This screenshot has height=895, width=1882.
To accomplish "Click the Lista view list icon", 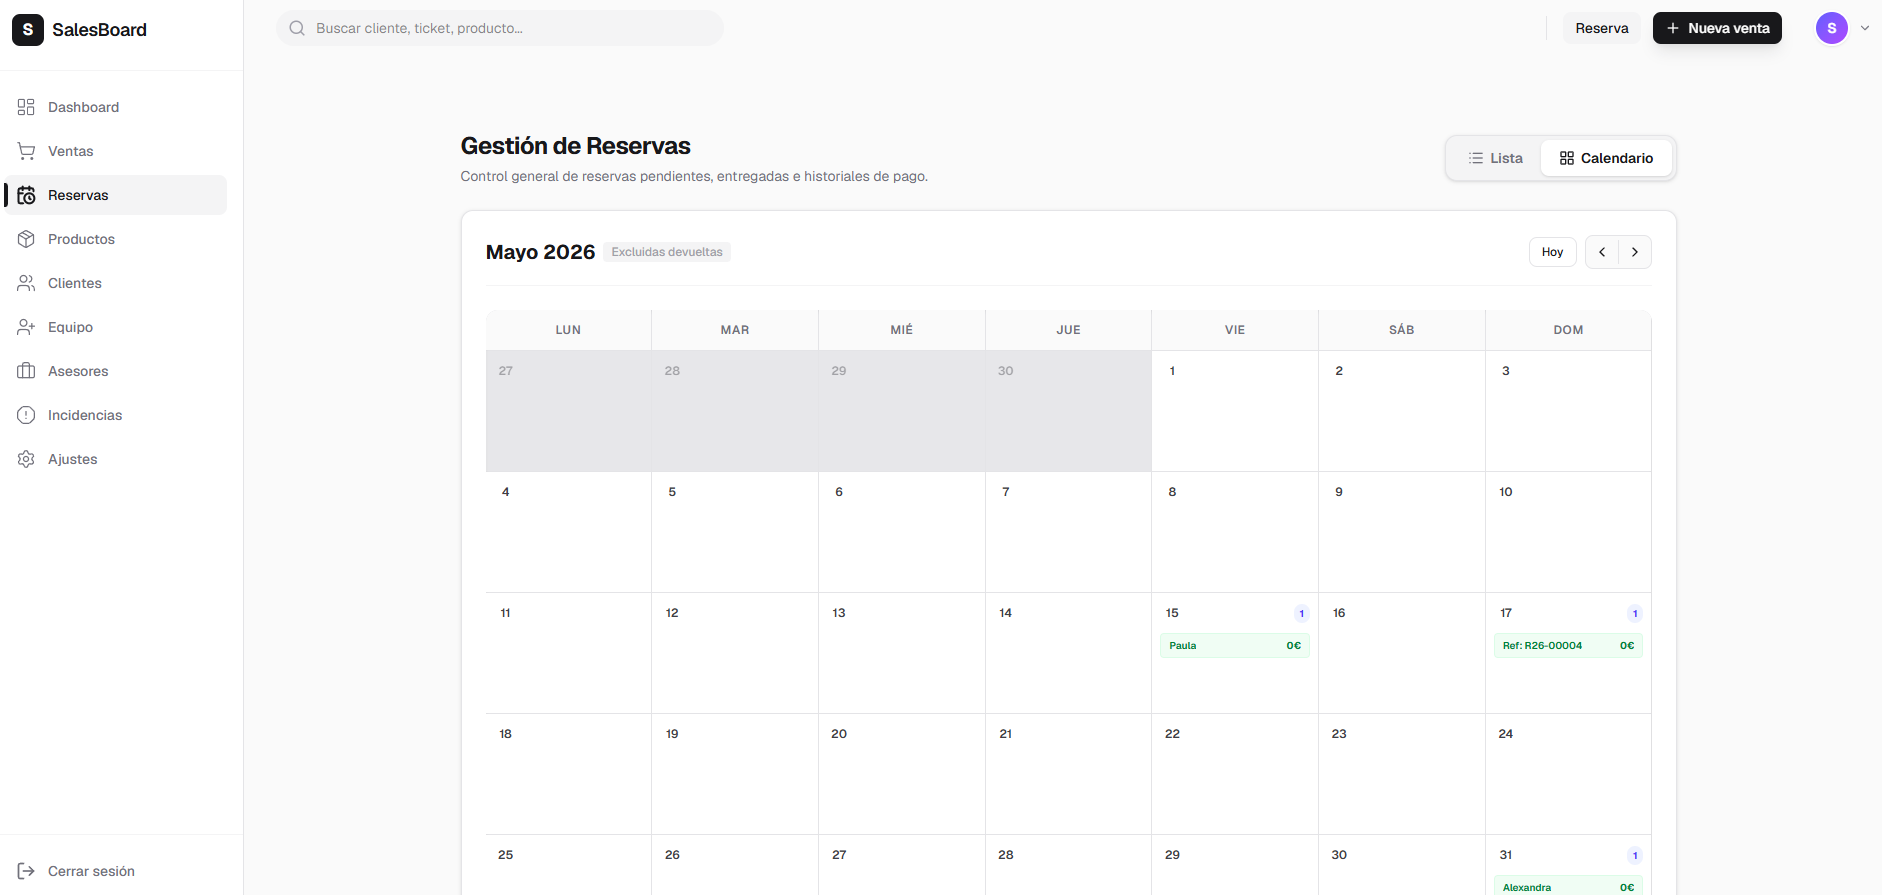I will pos(1476,158).
